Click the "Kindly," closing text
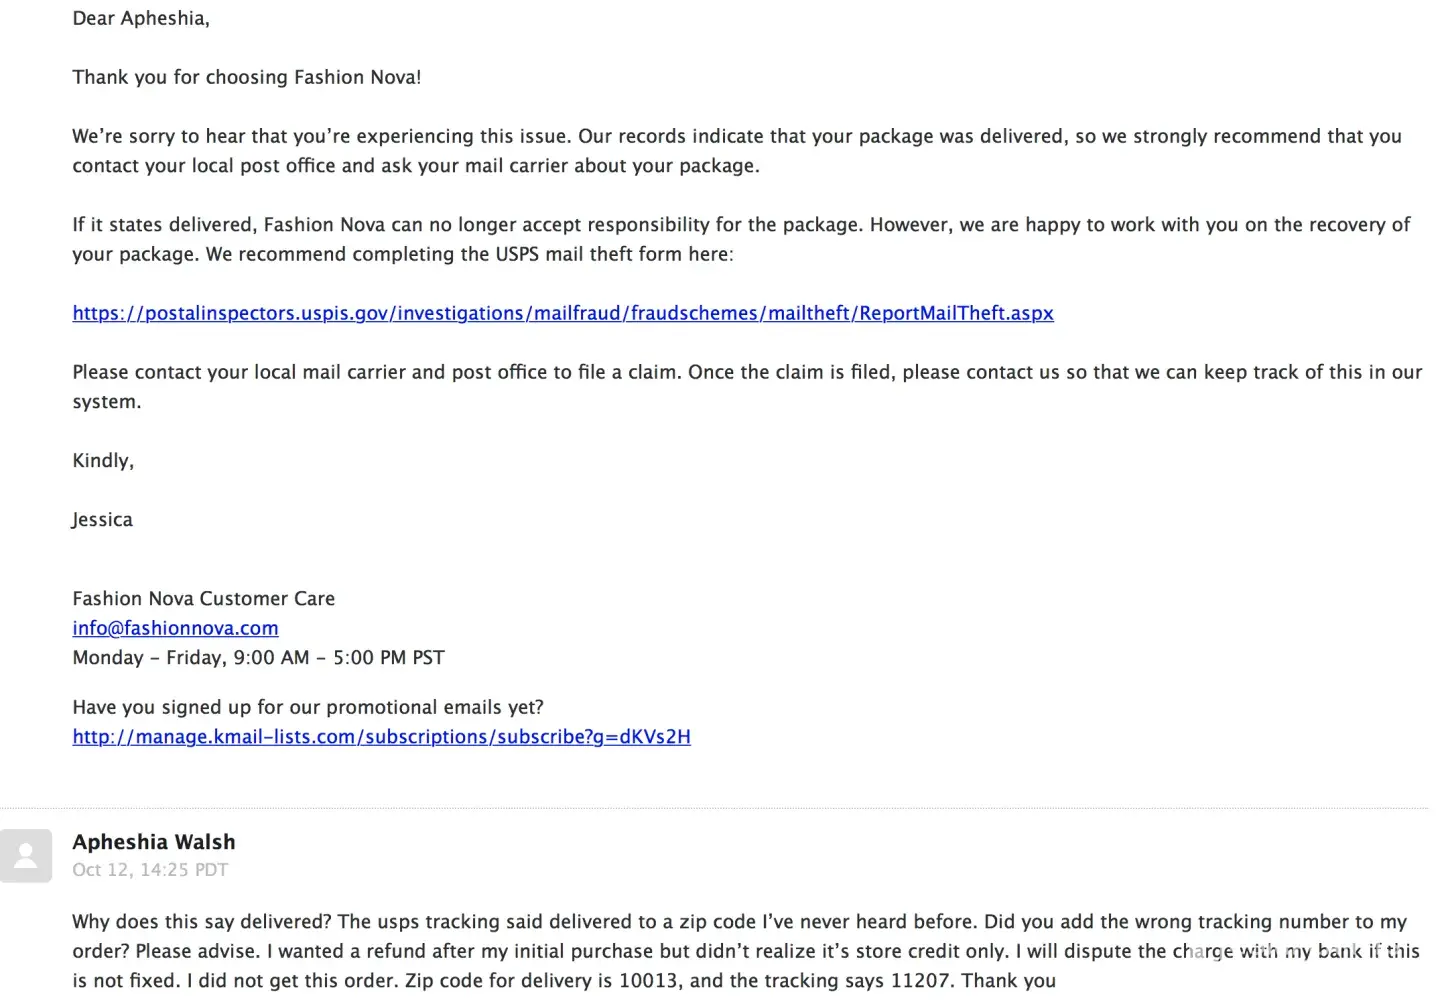 (103, 461)
